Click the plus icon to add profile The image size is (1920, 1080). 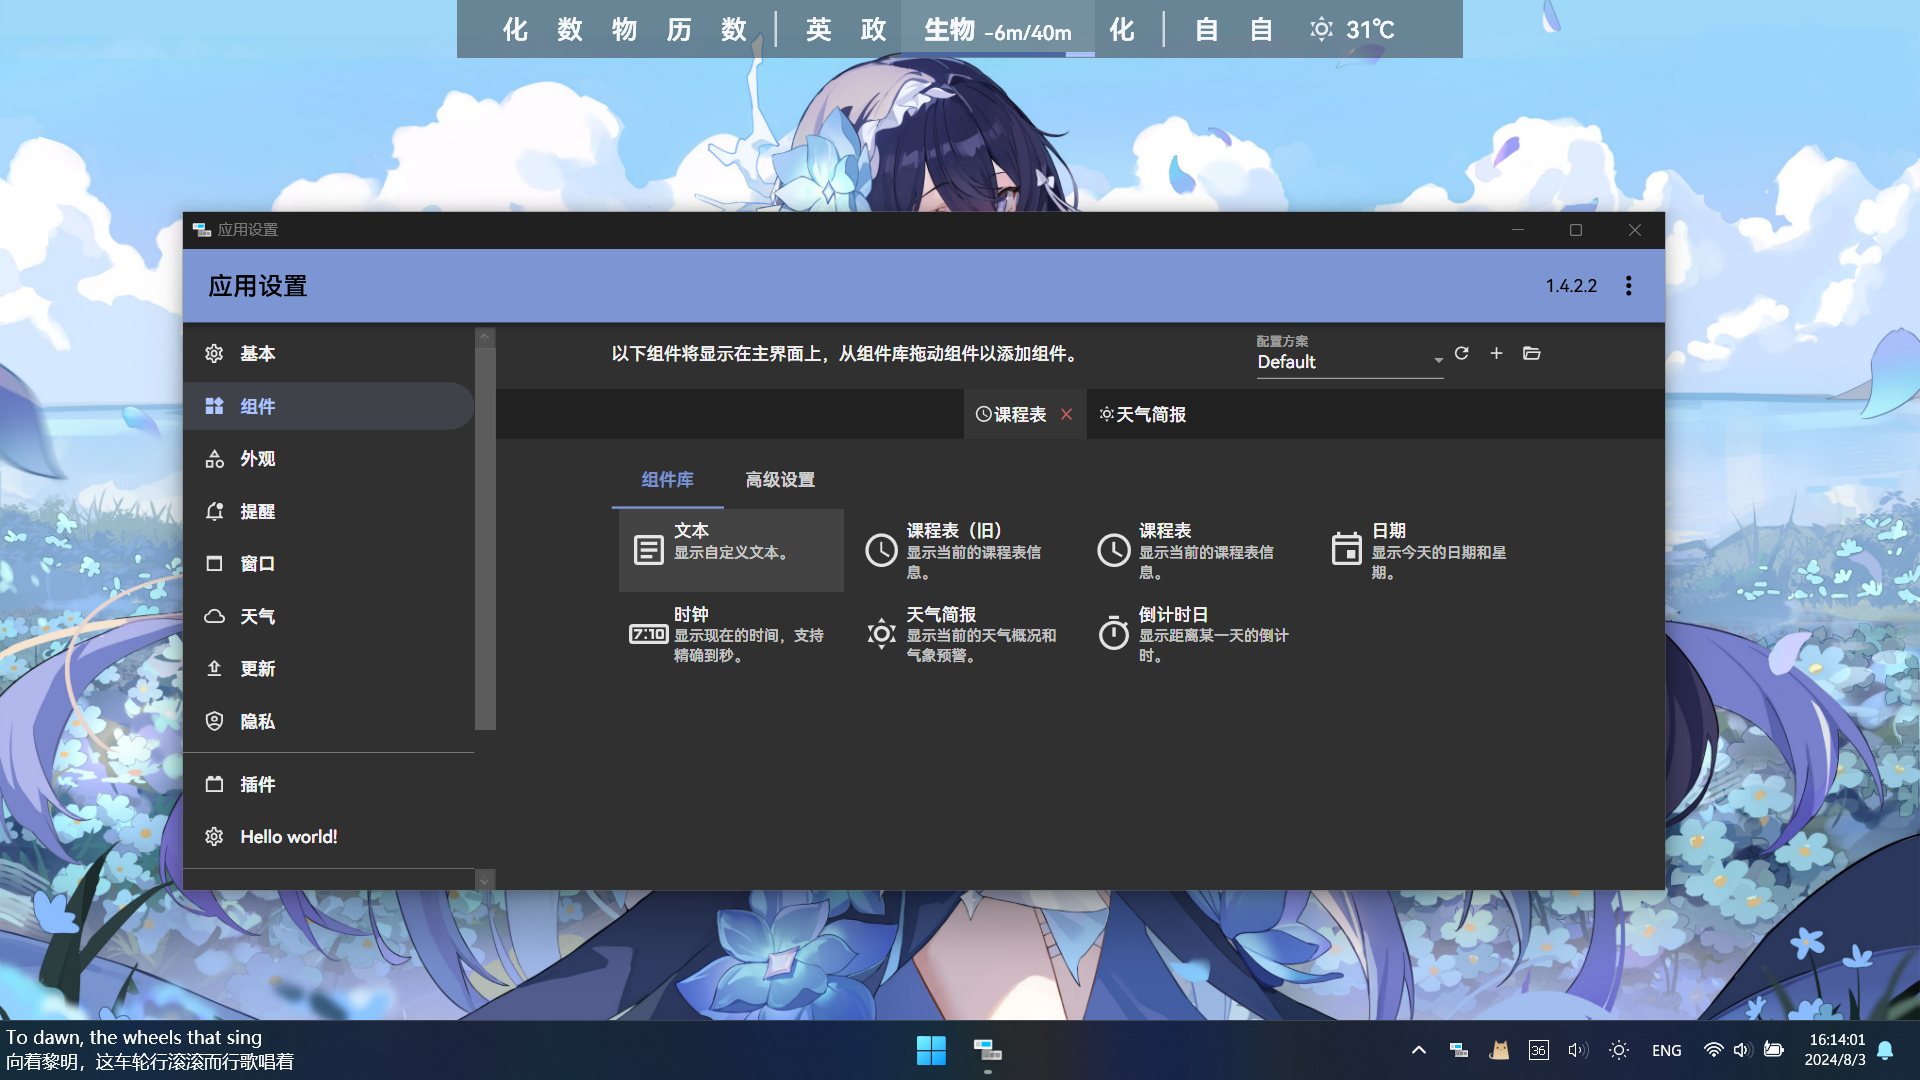pos(1496,353)
